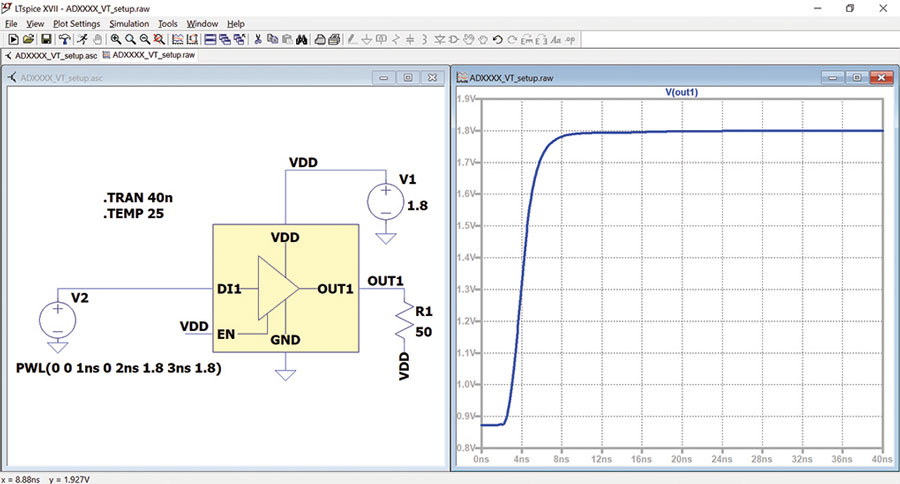
Task: Maximize the schematic sub-window
Action: (x=408, y=78)
